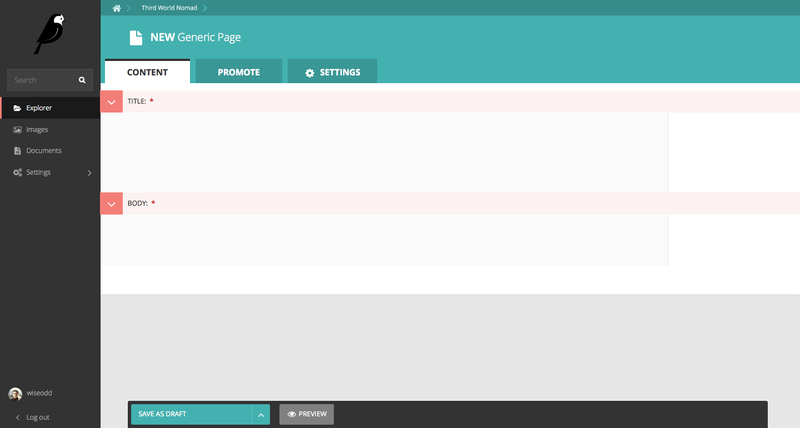Click the Images icon in sidebar
The width and height of the screenshot is (800, 428).
click(17, 130)
